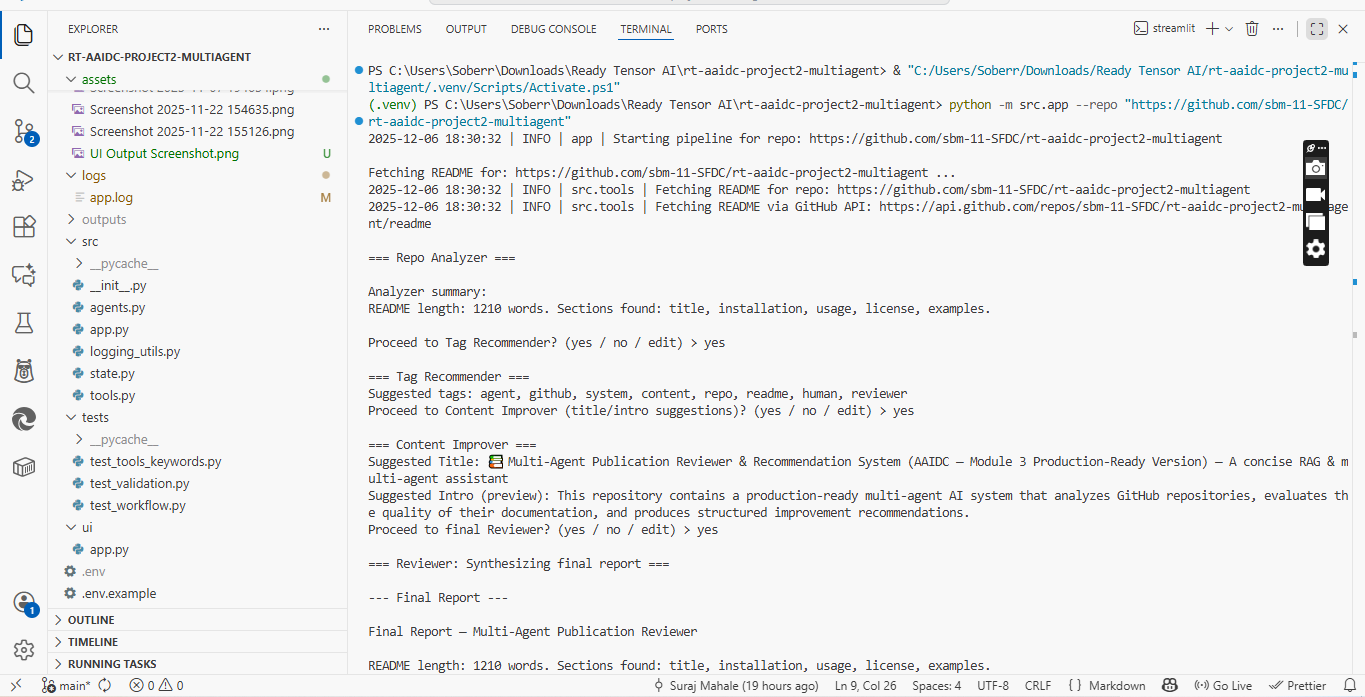Toggle maximized terminal panel size

coord(1317,29)
